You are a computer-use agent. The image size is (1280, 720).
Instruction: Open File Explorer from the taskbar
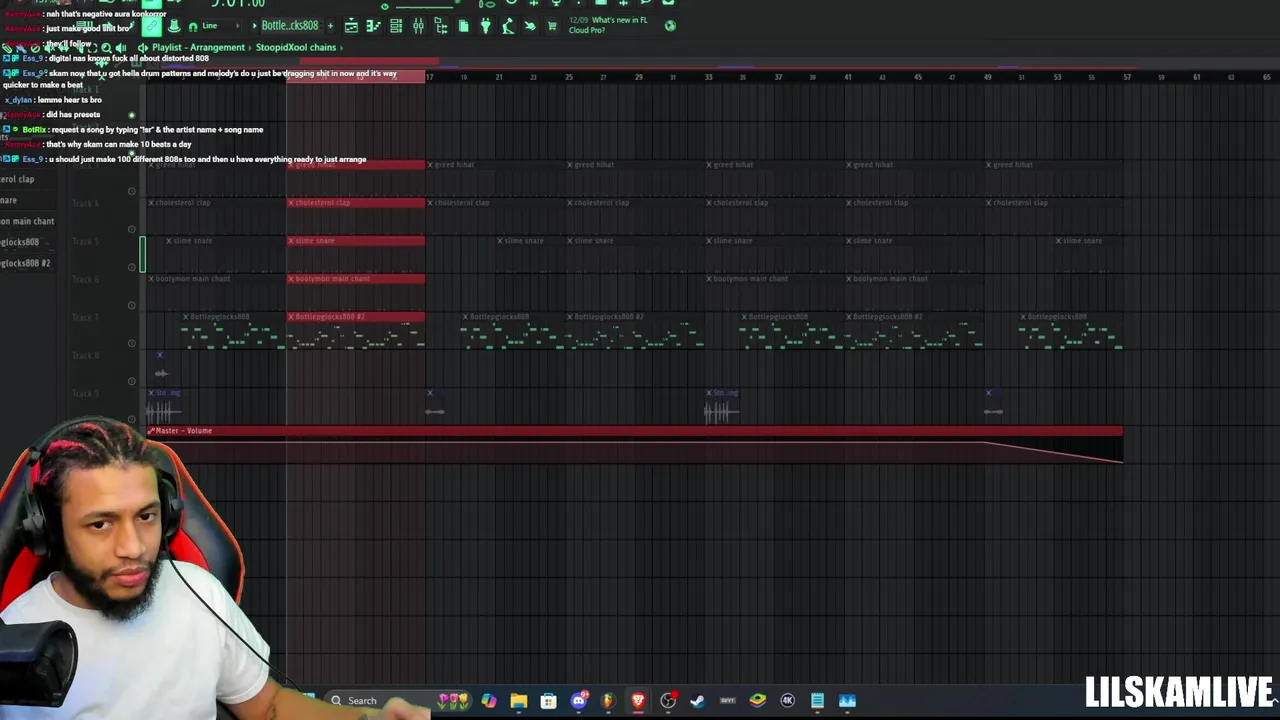click(518, 701)
